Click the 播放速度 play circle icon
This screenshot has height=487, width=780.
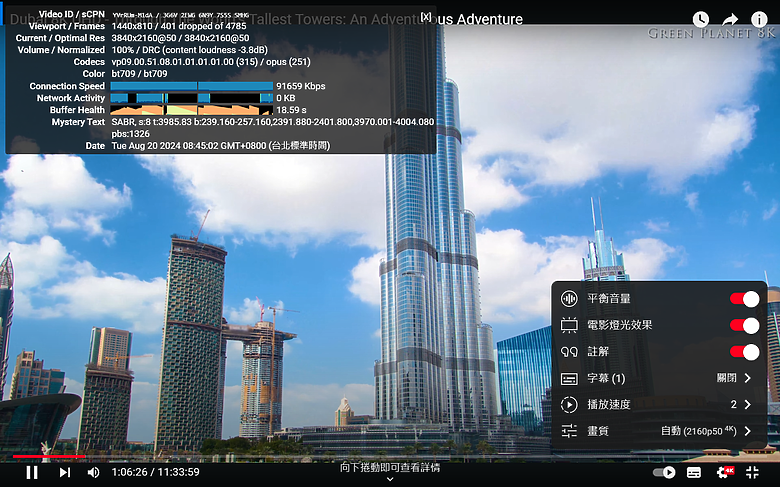click(569, 405)
